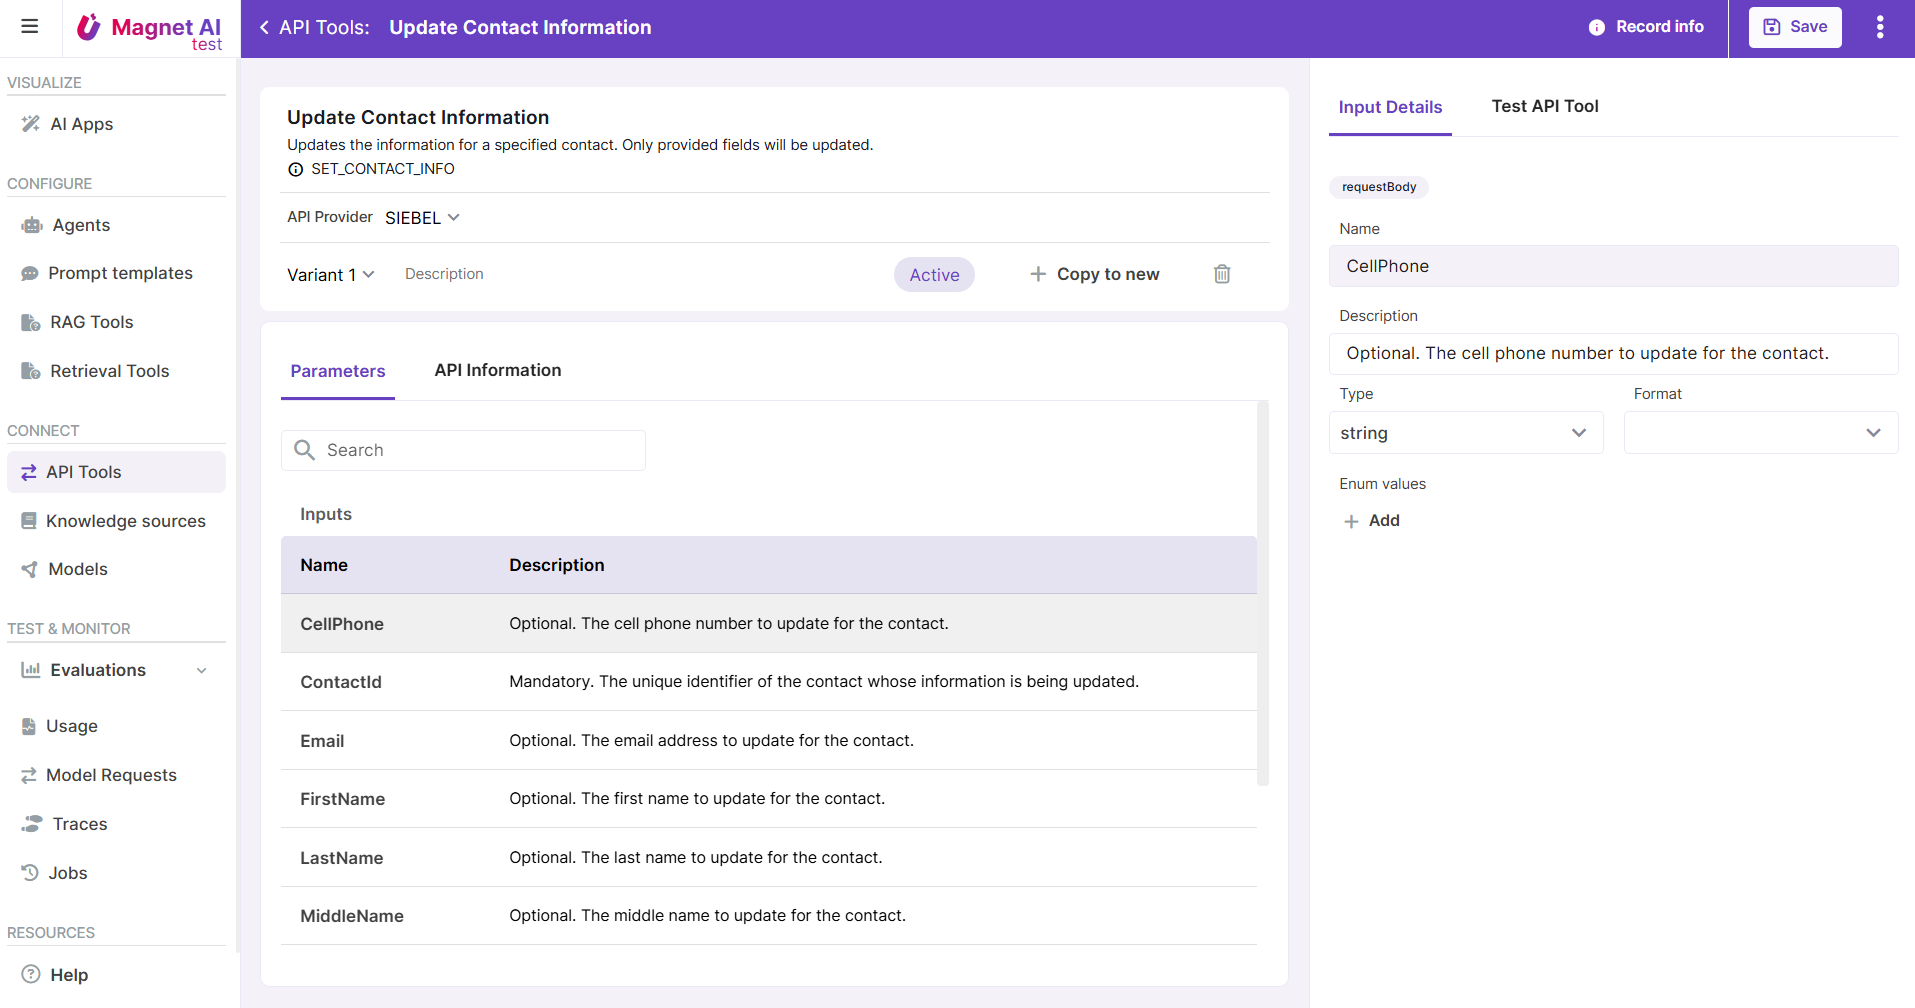The image size is (1915, 1008).
Task: Delete variant using trash icon
Action: (1221, 274)
